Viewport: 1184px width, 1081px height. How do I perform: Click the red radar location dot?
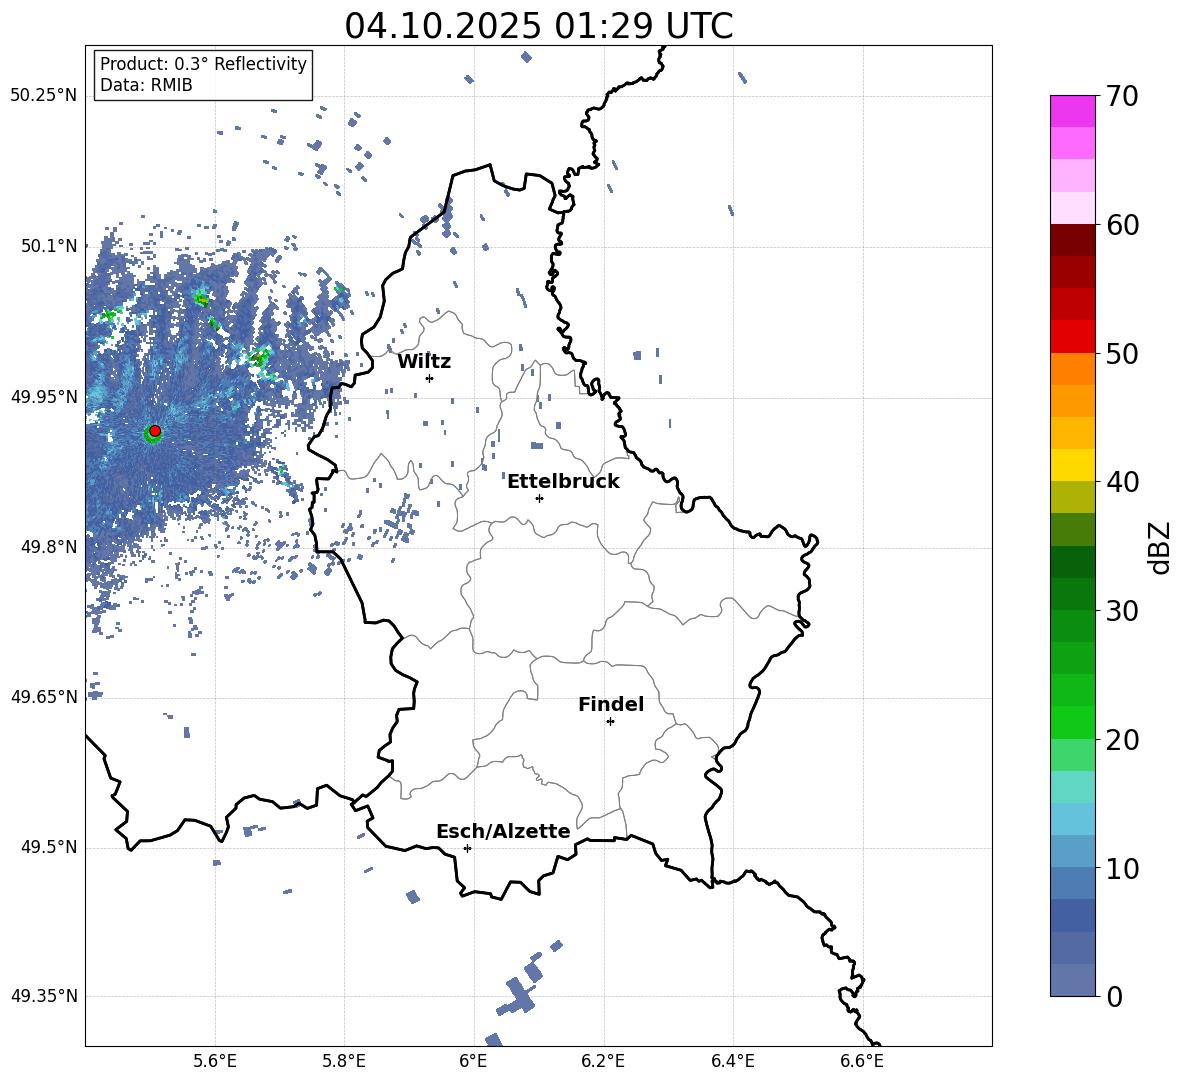pyautogui.click(x=155, y=431)
